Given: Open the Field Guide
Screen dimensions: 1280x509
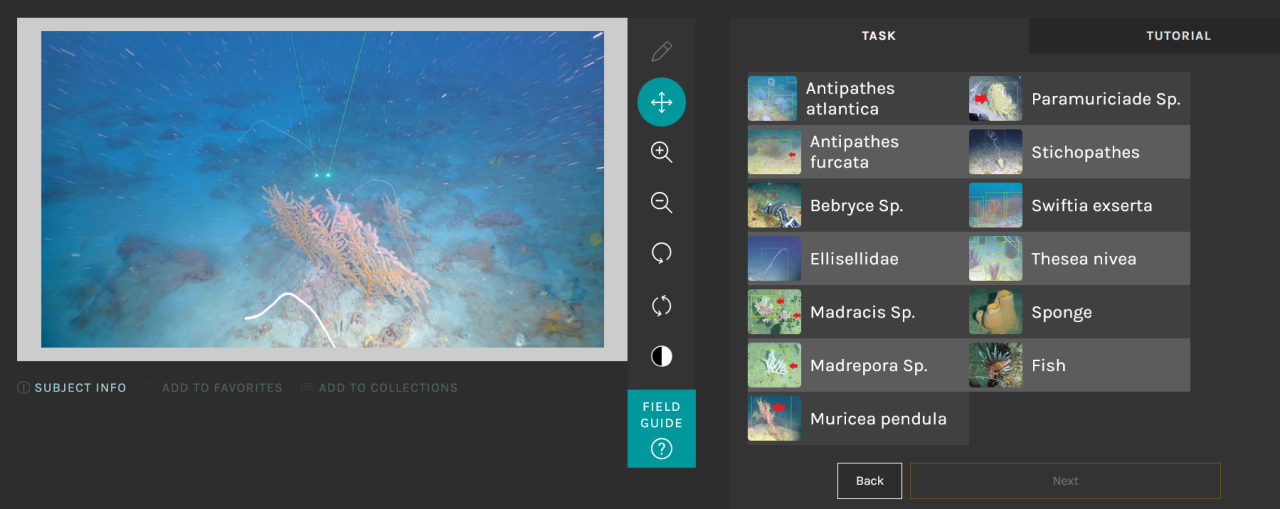Looking at the screenshot, I should pyautogui.click(x=661, y=428).
